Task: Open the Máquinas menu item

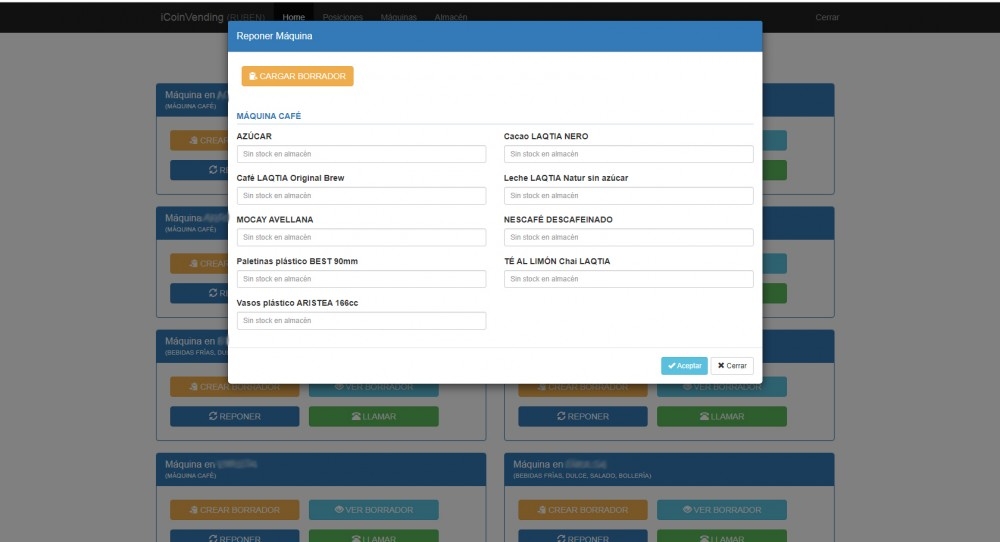Action: (x=398, y=17)
